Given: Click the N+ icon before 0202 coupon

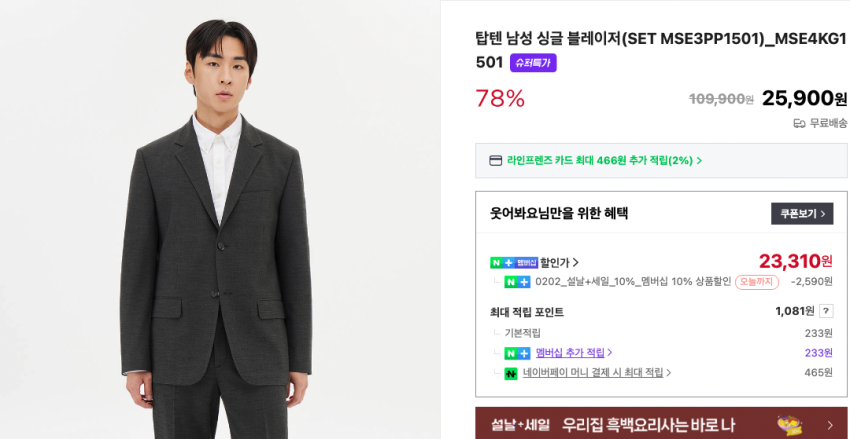Looking at the screenshot, I should point(517,282).
